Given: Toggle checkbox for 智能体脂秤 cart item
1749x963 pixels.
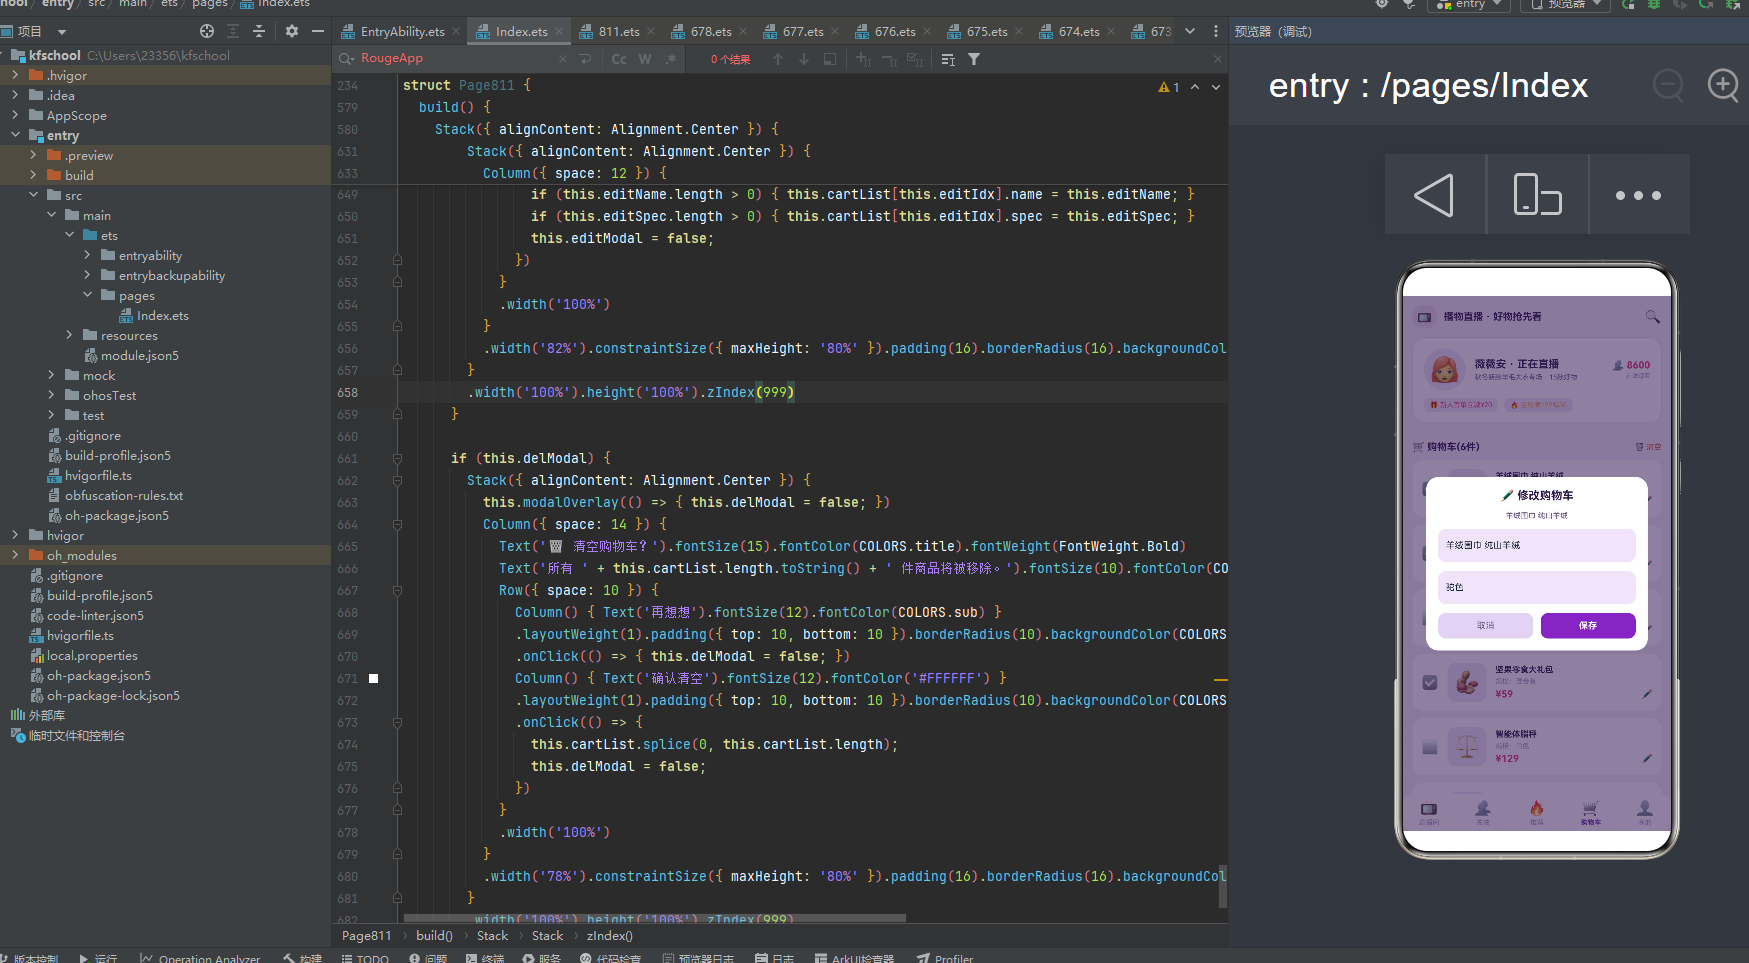Looking at the screenshot, I should (1430, 747).
